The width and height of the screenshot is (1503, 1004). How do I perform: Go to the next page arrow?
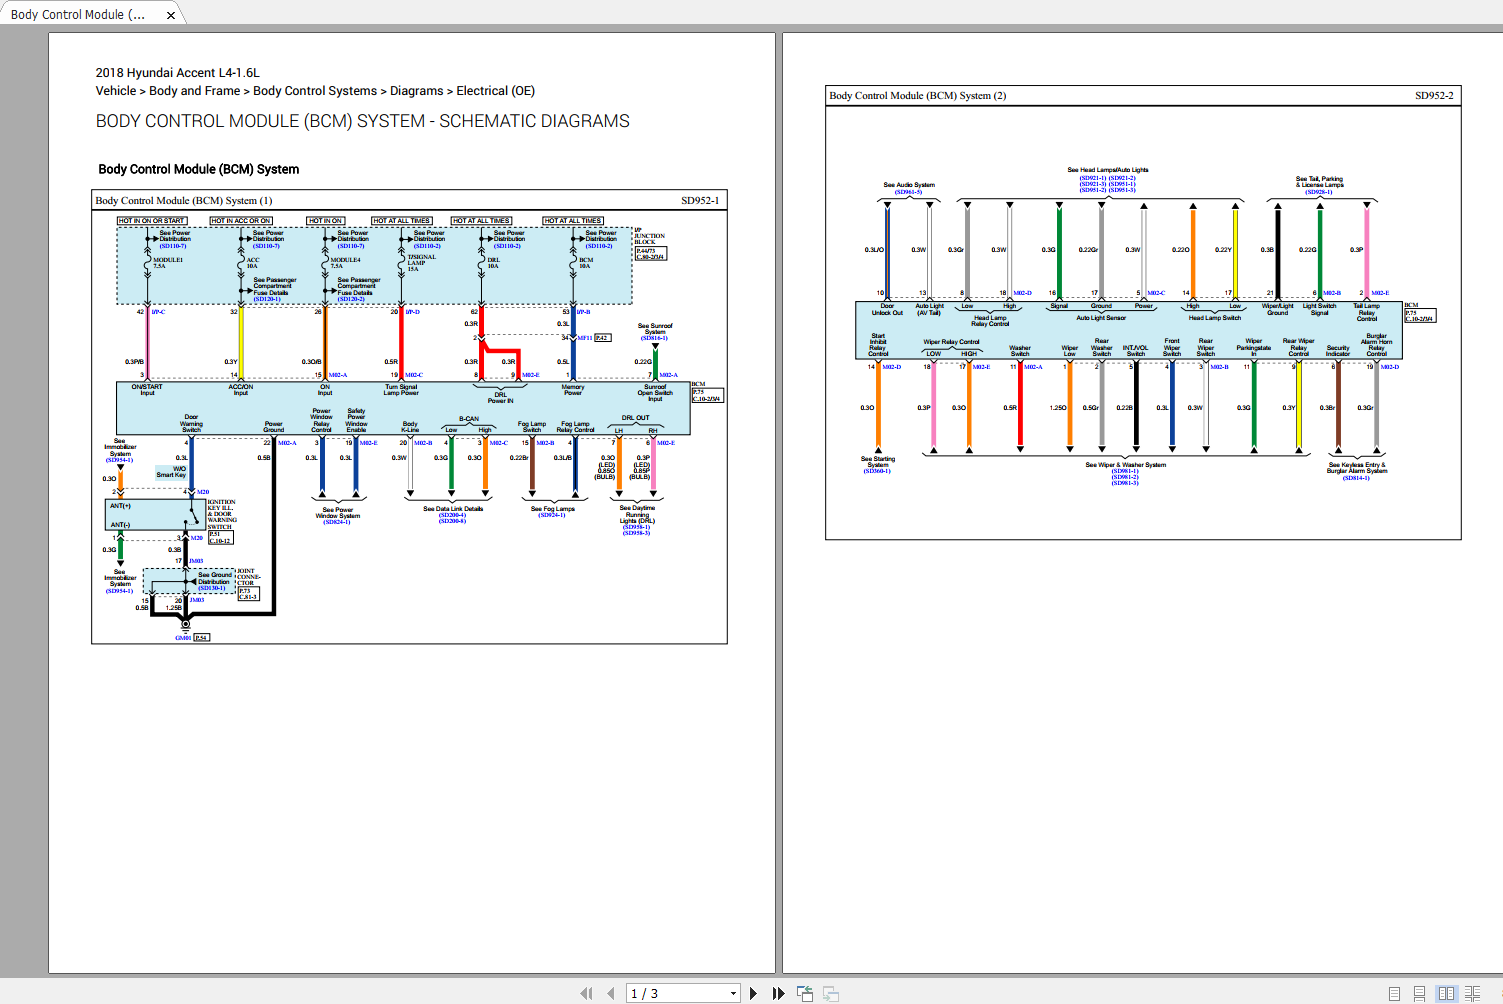tap(753, 993)
